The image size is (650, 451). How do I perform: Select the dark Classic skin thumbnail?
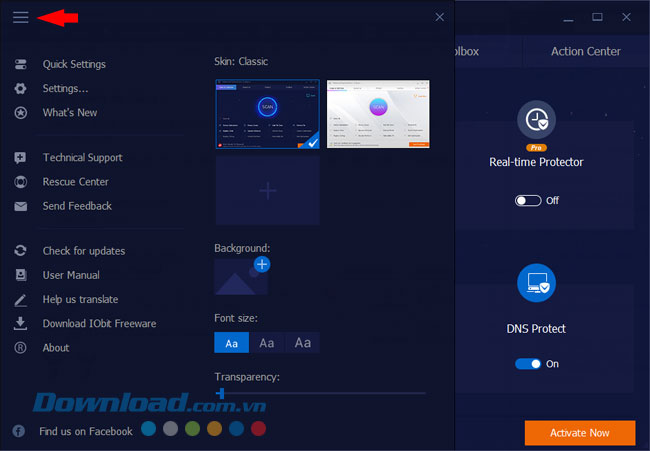267,114
